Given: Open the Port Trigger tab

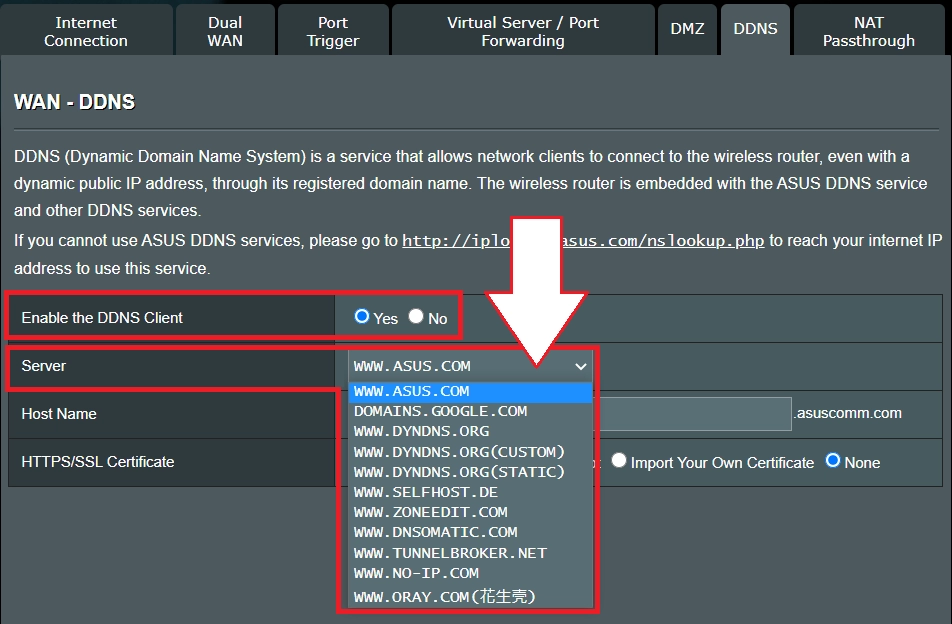Looking at the screenshot, I should click(332, 28).
